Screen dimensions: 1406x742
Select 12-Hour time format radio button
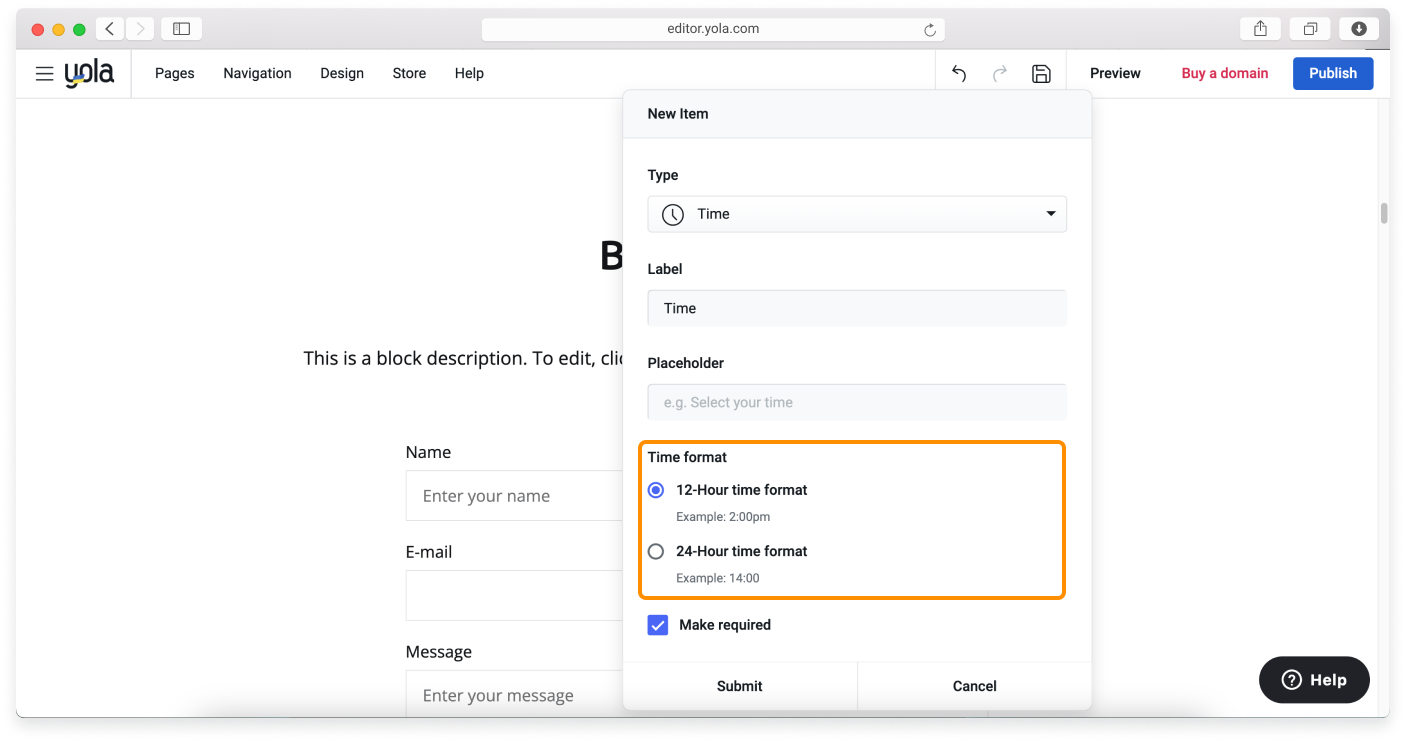pyautogui.click(x=656, y=490)
